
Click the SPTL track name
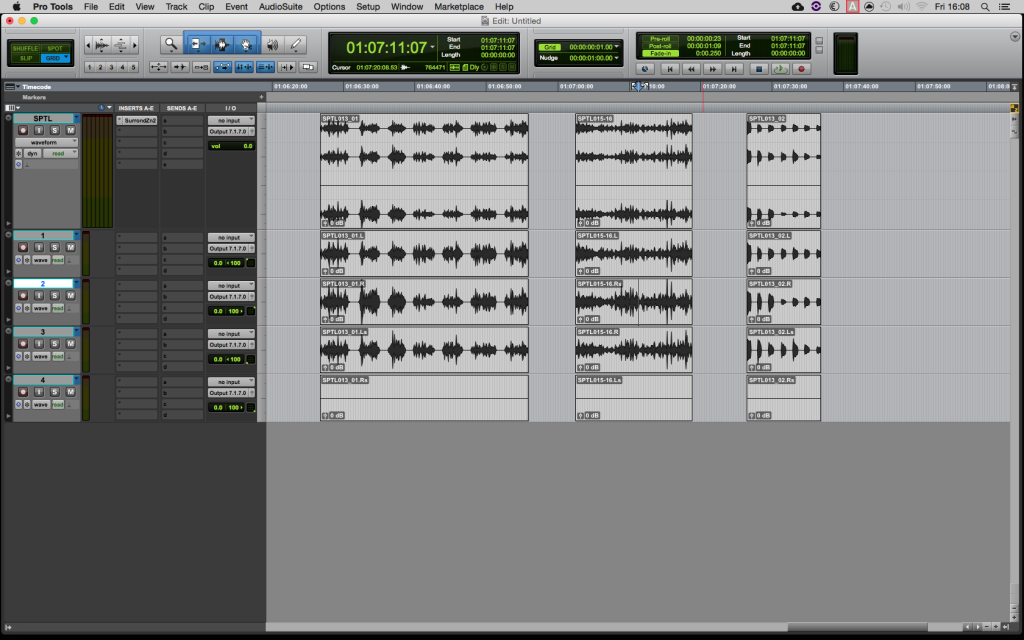point(43,119)
